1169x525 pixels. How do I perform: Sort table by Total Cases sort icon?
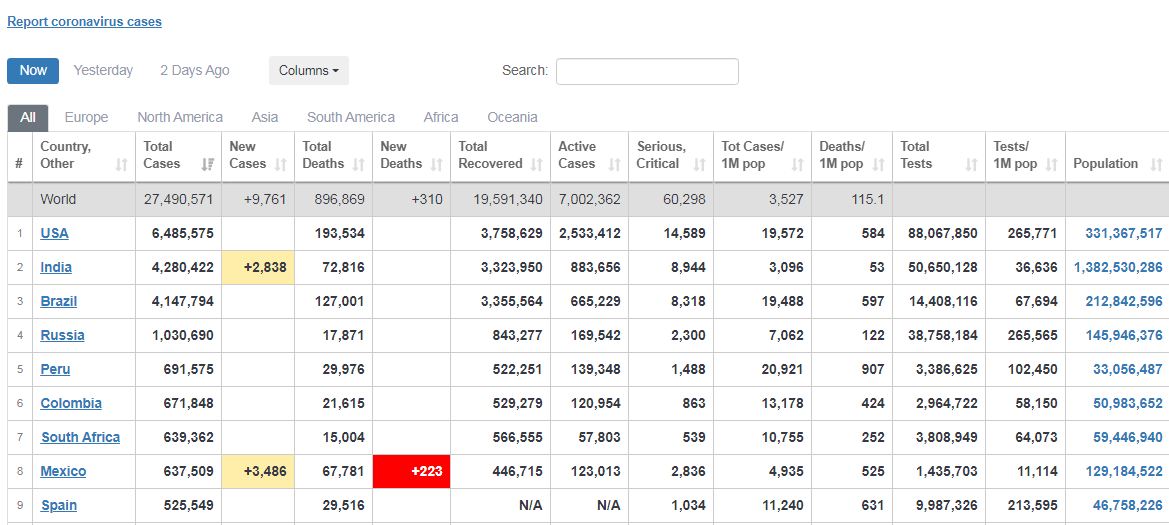click(208, 165)
